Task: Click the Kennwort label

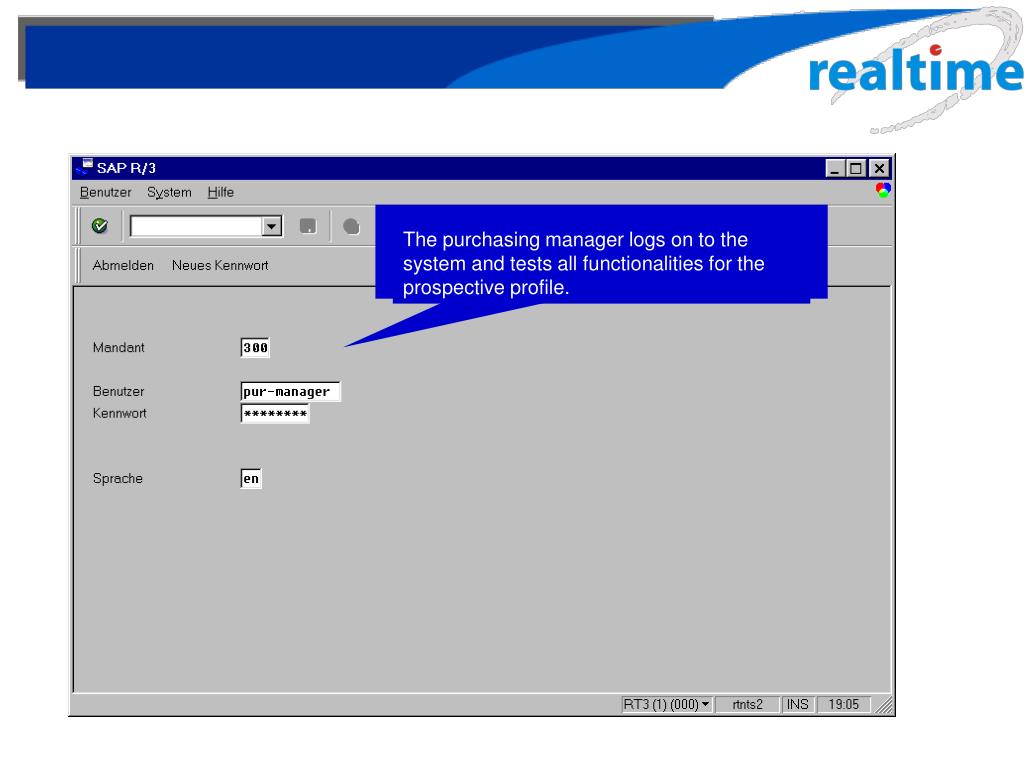Action: [x=120, y=413]
